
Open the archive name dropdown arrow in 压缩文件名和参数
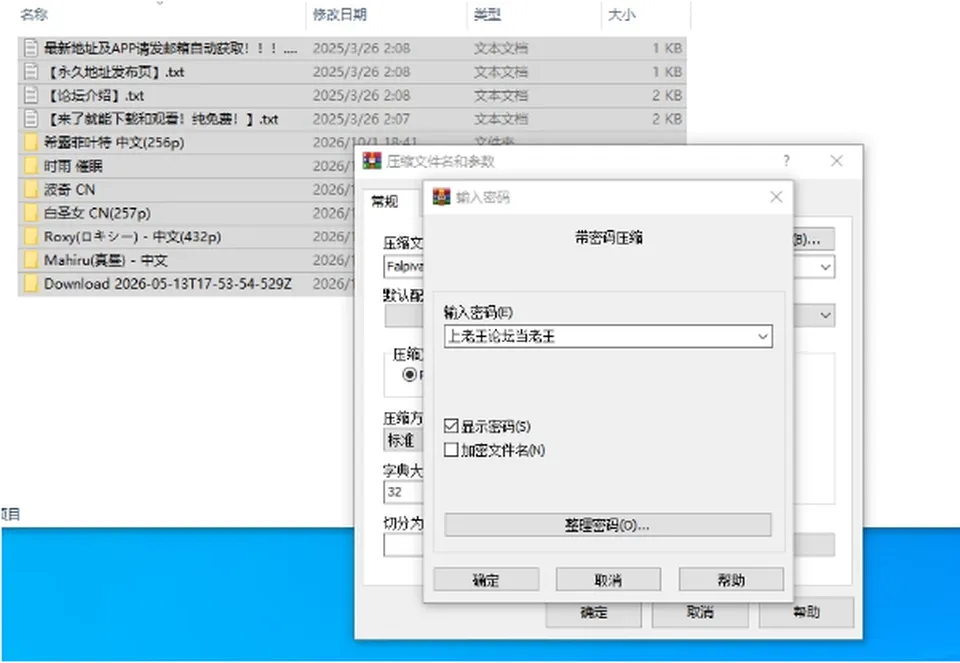pyautogui.click(x=825, y=267)
